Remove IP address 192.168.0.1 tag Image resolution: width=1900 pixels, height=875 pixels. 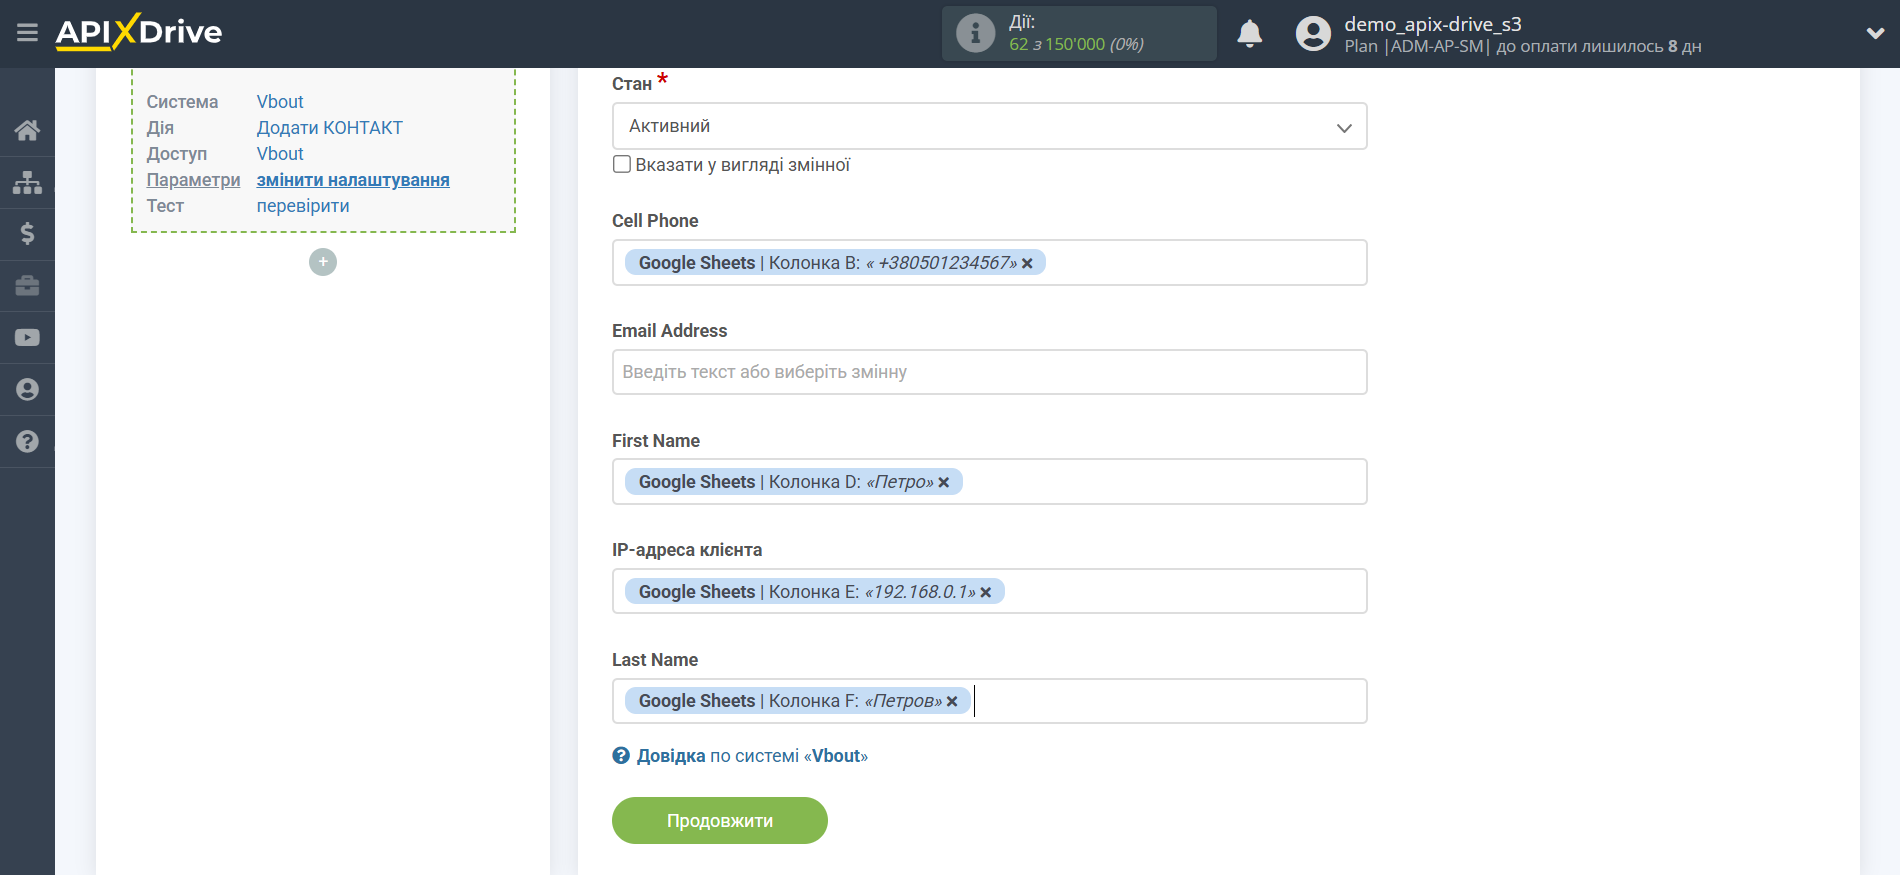[985, 593]
